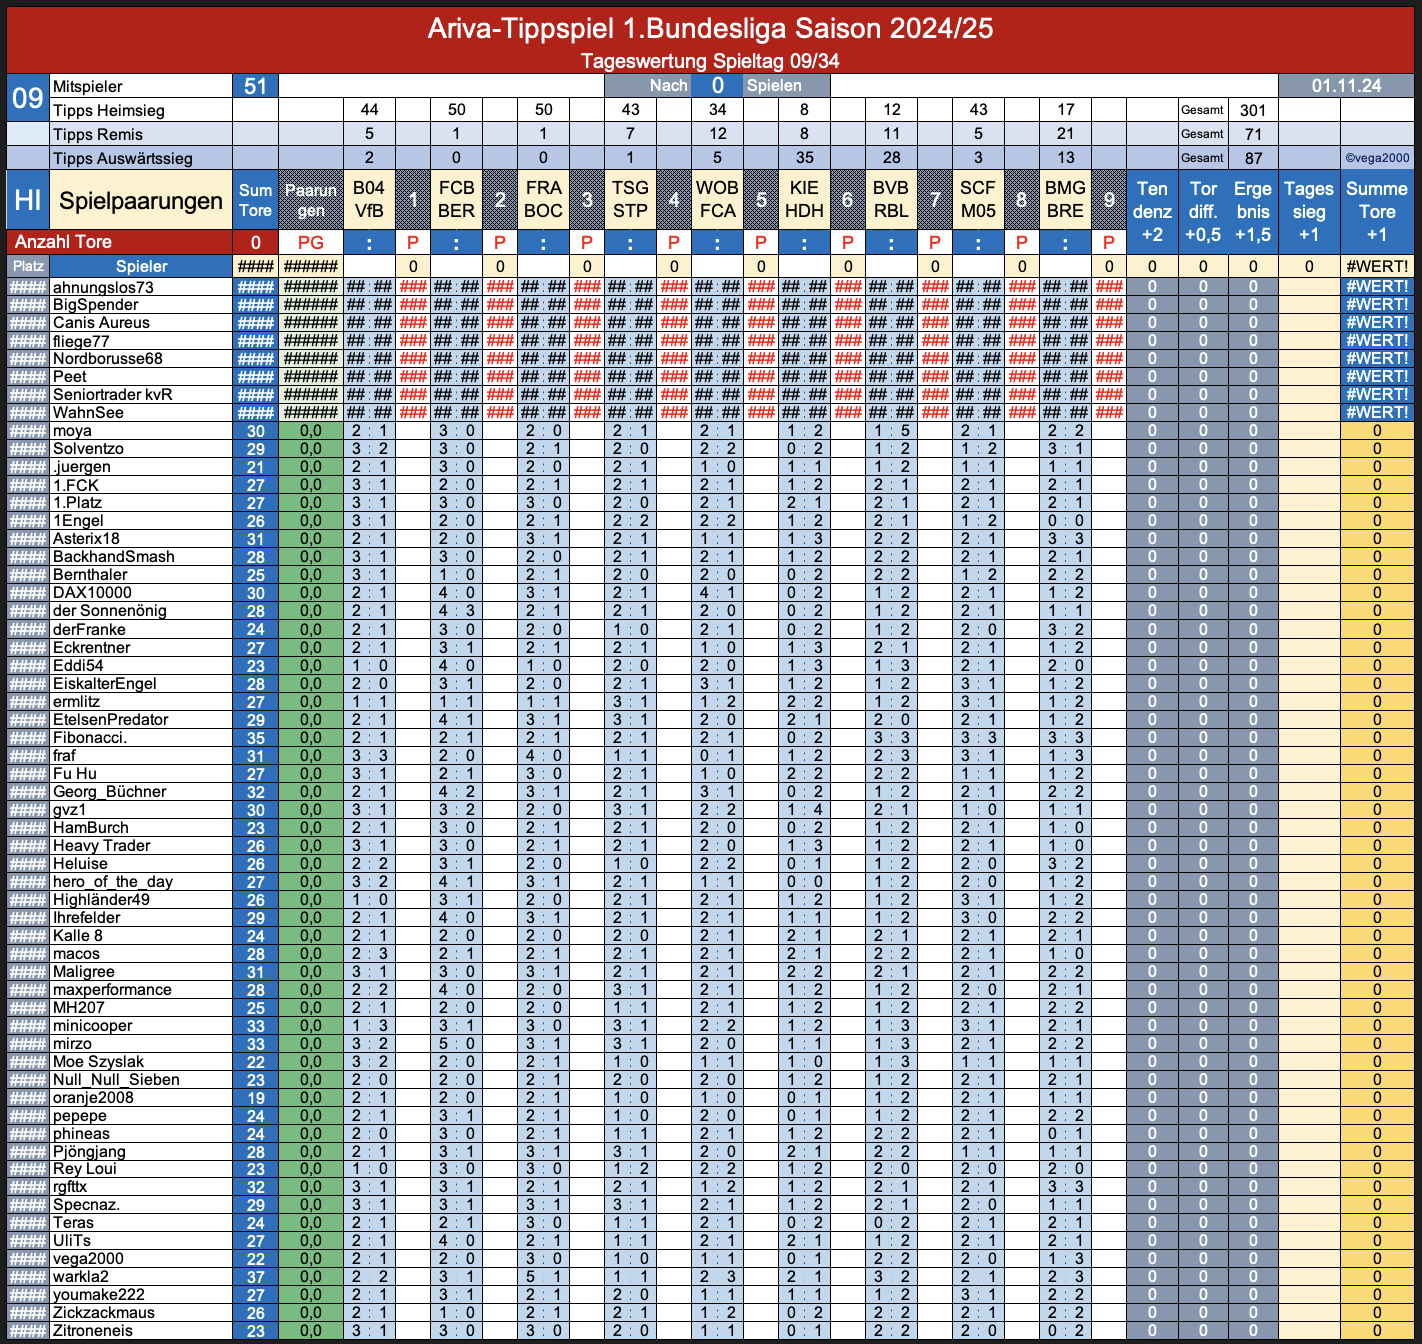
Task: Select player name 'Heavy Trader'
Action: [x=101, y=846]
